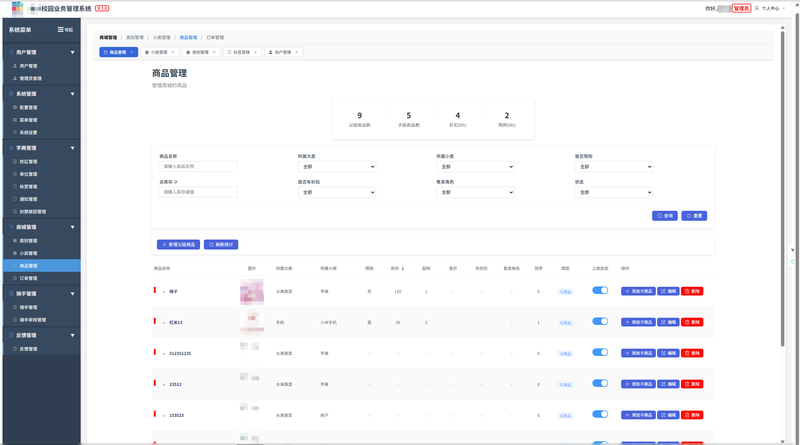
Task: Click the 刷新统计 refresh button
Action: [221, 244]
